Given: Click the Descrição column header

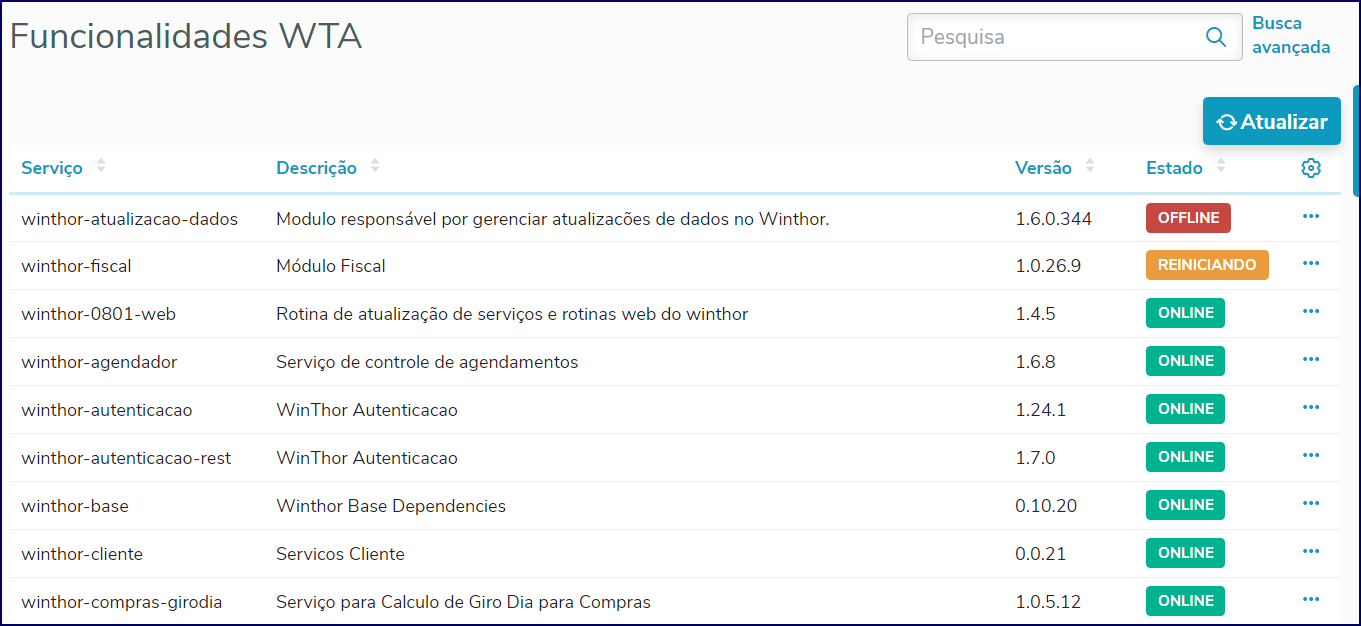Looking at the screenshot, I should [x=316, y=168].
